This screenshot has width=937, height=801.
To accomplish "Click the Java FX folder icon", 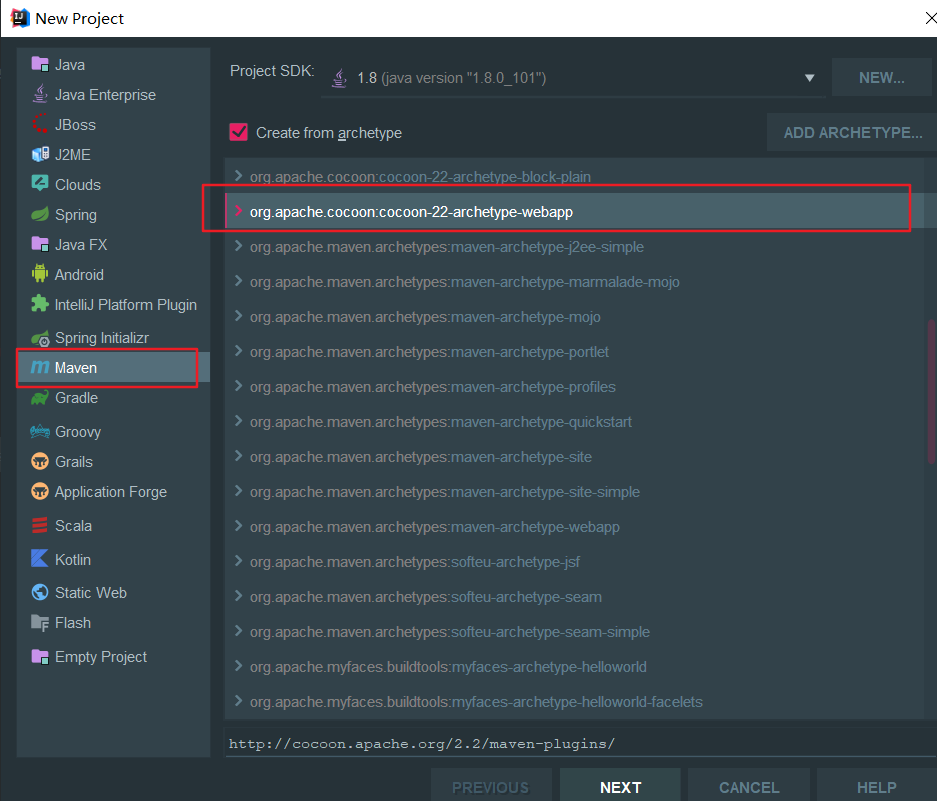I will pyautogui.click(x=40, y=244).
